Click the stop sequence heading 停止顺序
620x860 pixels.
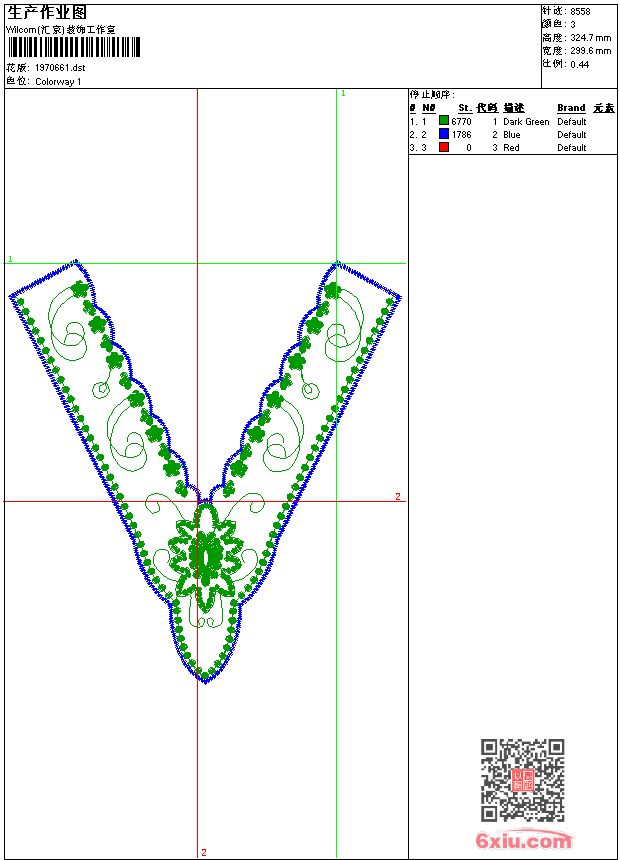[432, 95]
